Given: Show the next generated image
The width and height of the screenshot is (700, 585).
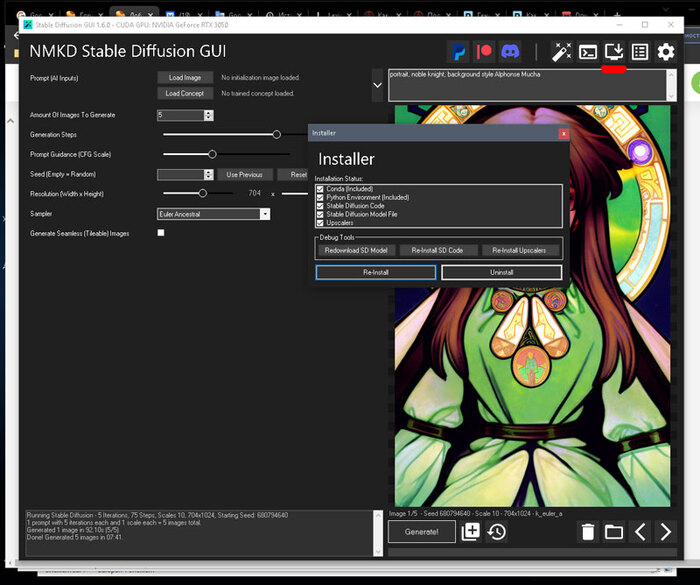Looking at the screenshot, I should tap(666, 532).
